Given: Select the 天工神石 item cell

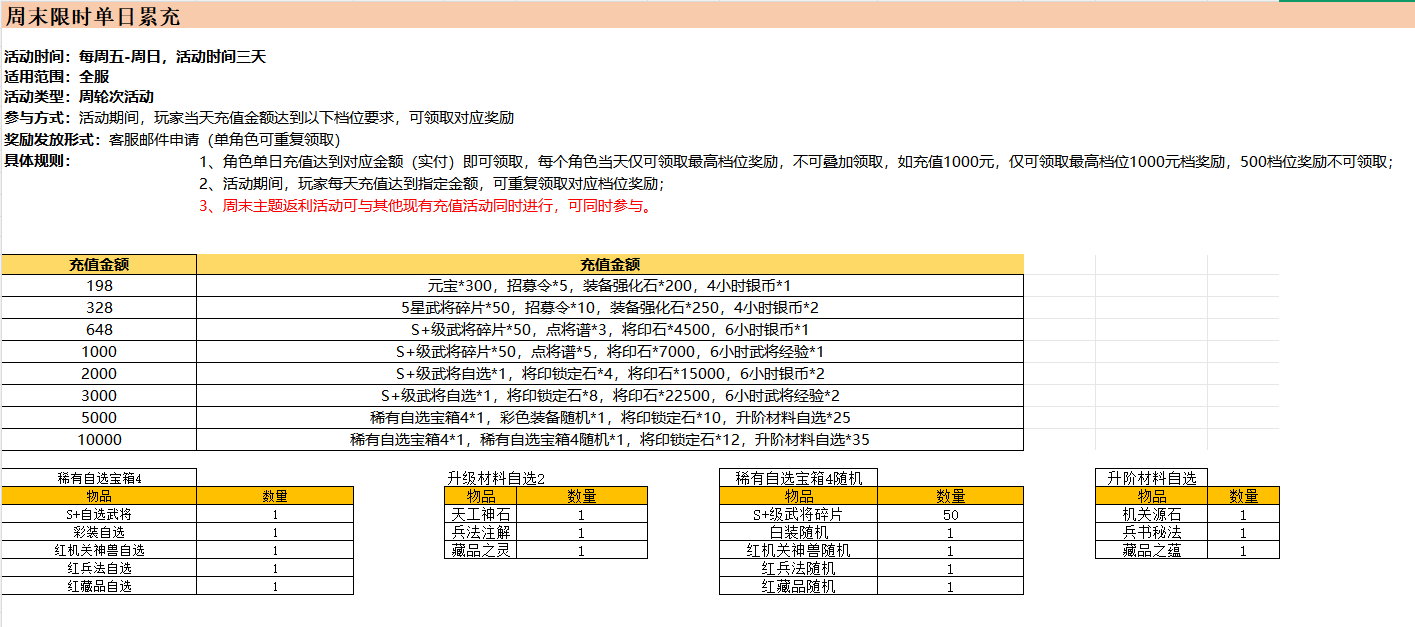Looking at the screenshot, I should [x=481, y=515].
